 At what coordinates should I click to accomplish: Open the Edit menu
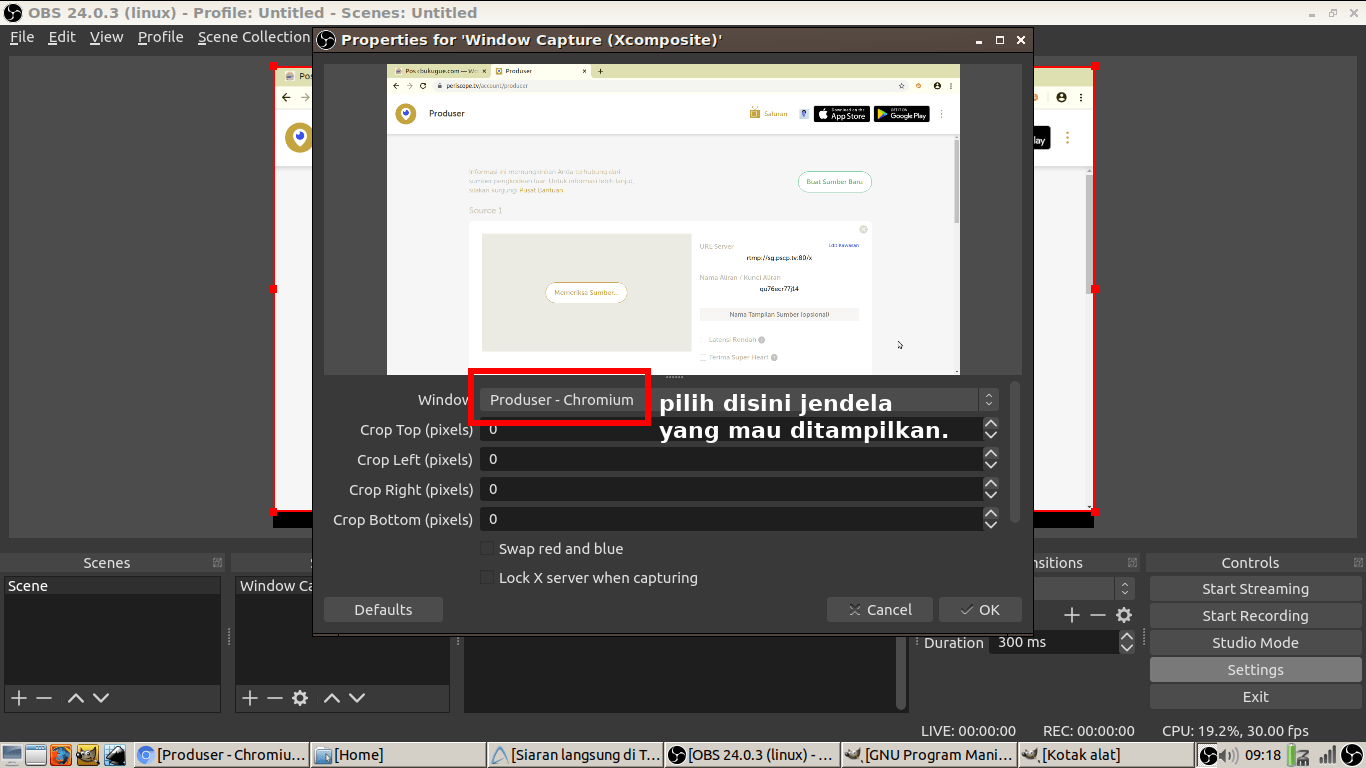click(x=62, y=37)
